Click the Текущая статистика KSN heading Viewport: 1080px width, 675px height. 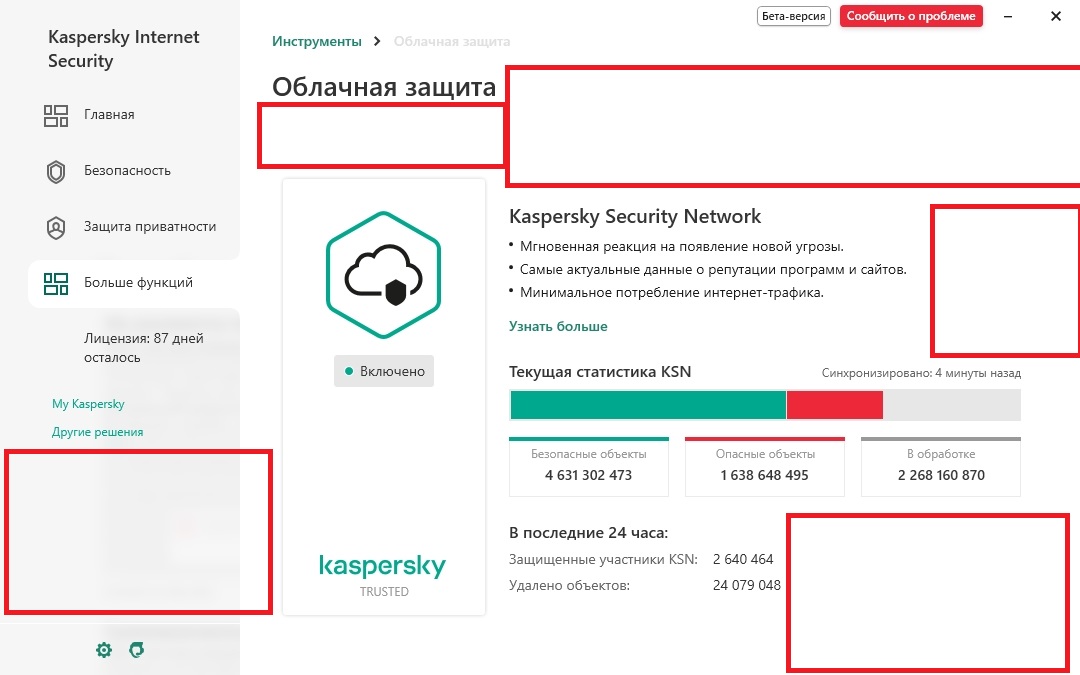(600, 372)
